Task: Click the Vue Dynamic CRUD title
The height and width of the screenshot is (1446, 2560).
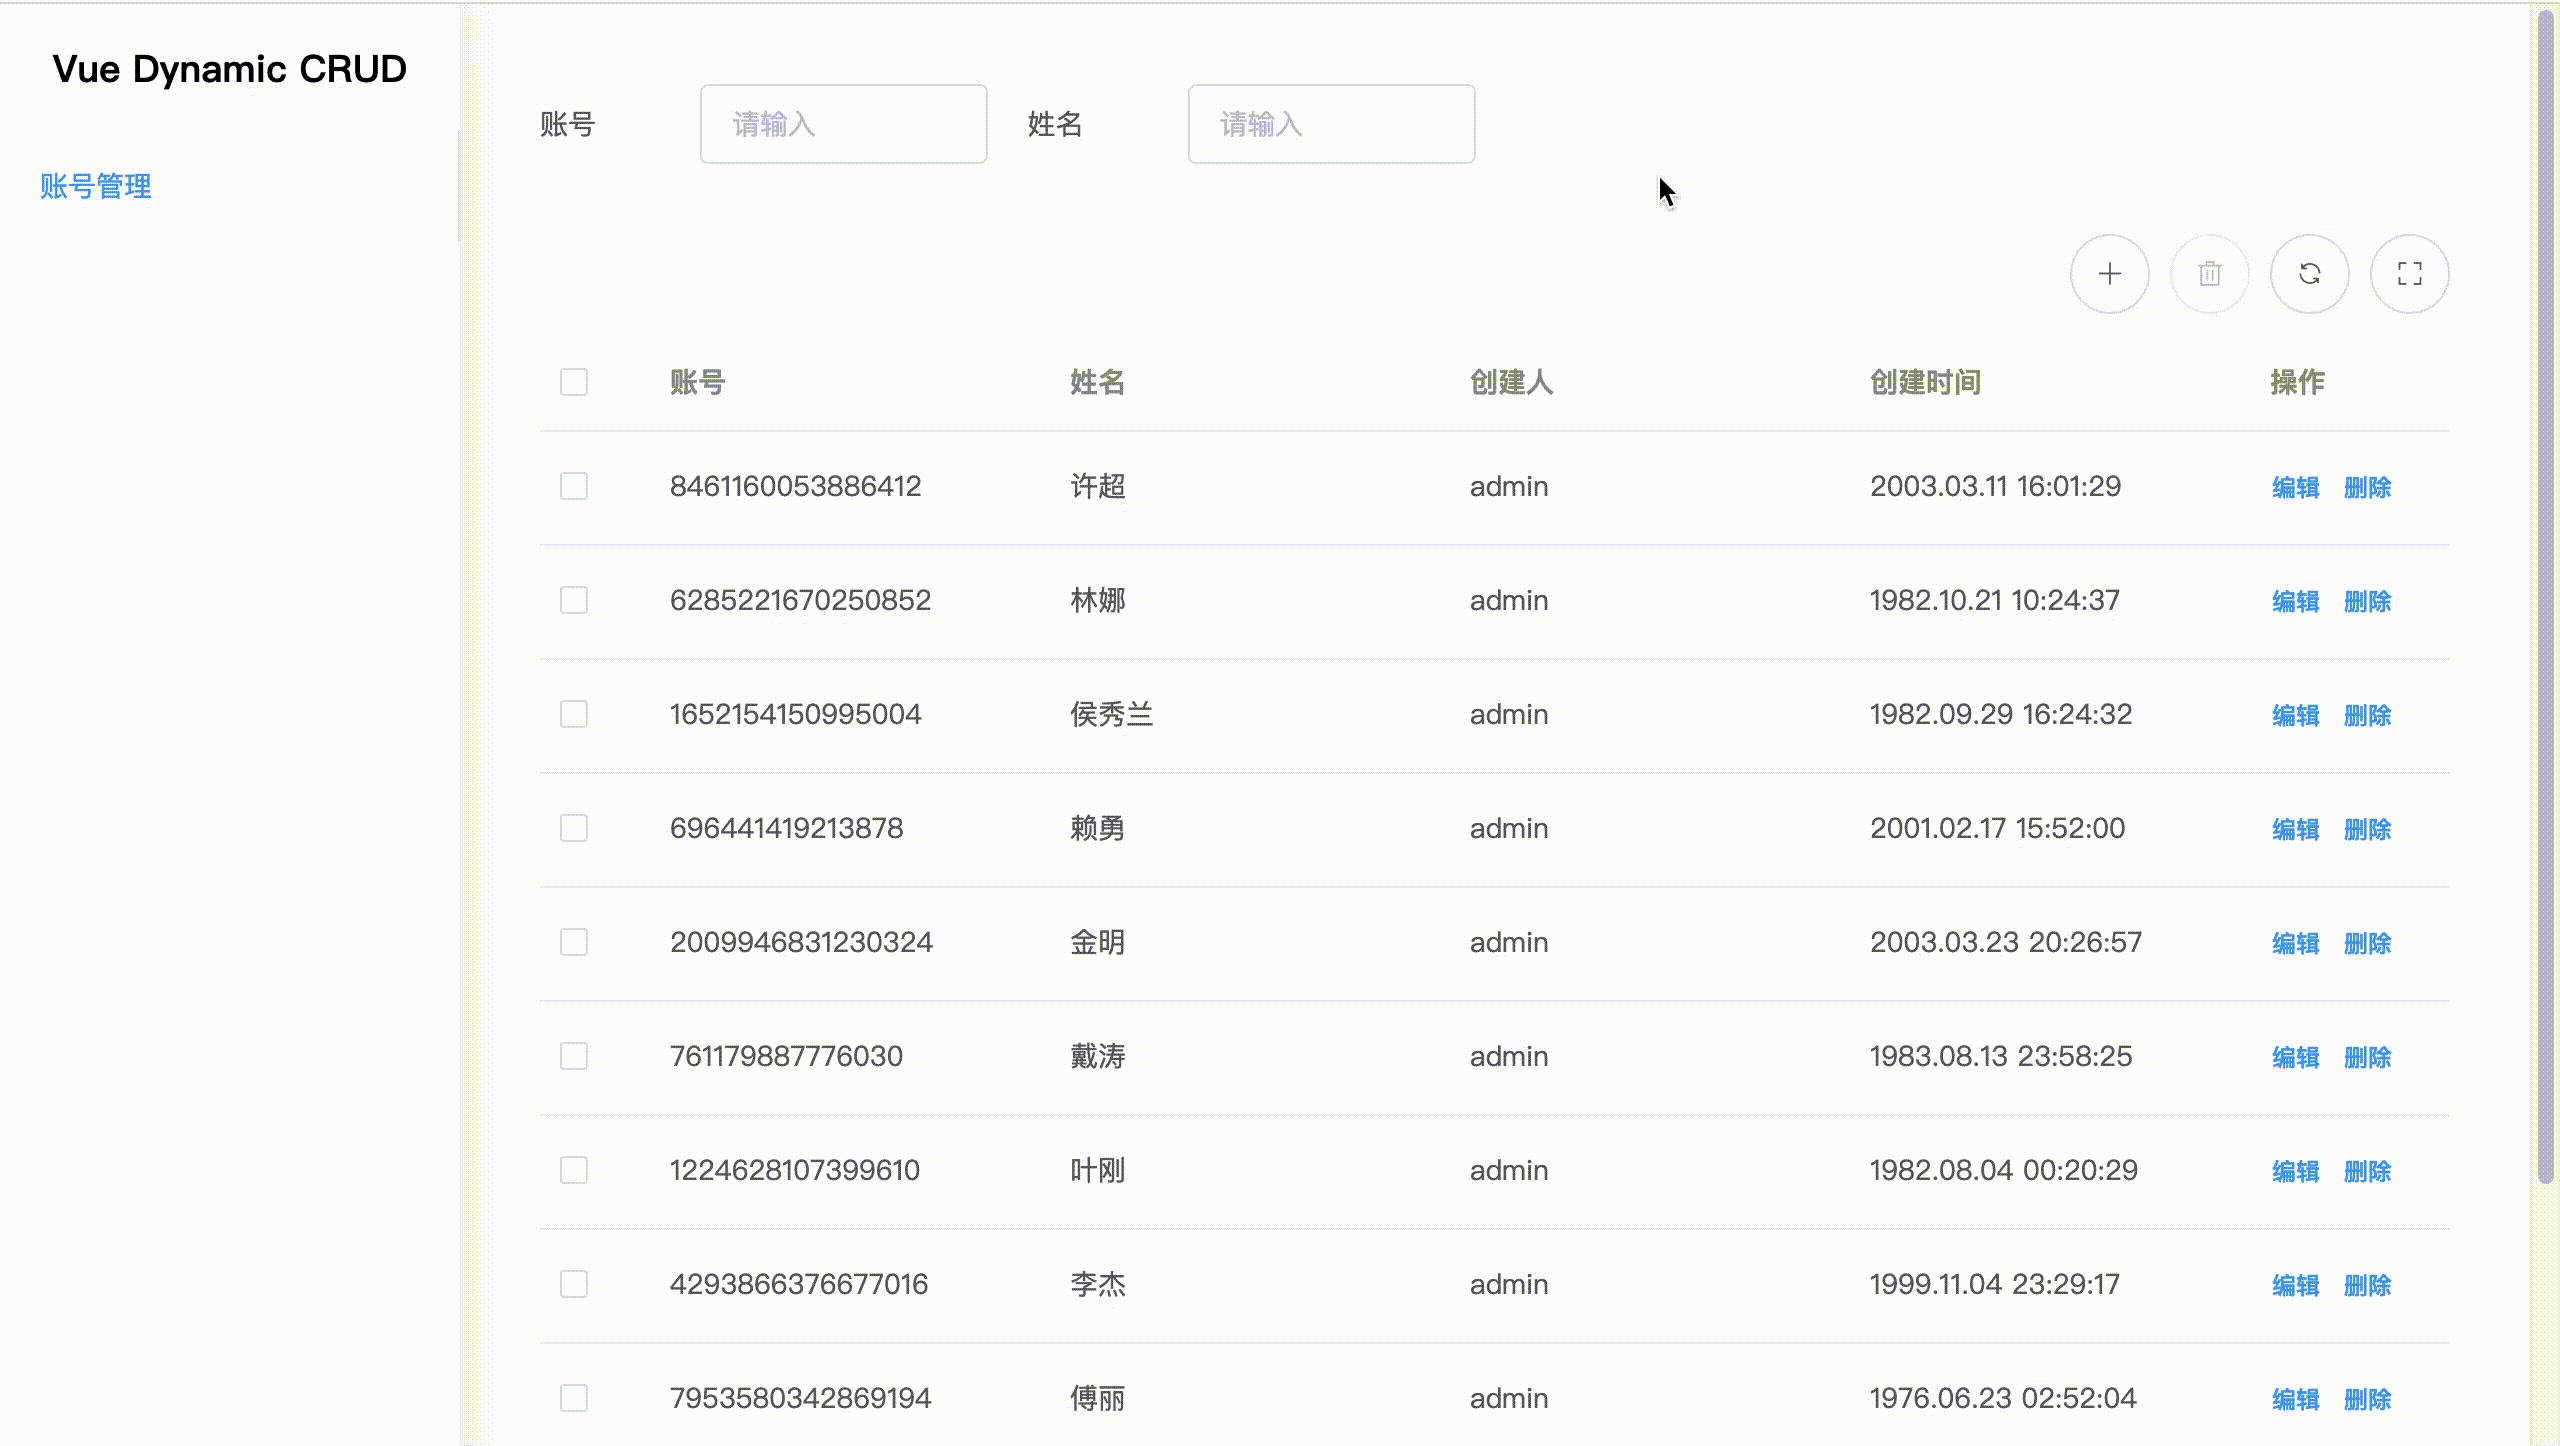Action: [229, 69]
